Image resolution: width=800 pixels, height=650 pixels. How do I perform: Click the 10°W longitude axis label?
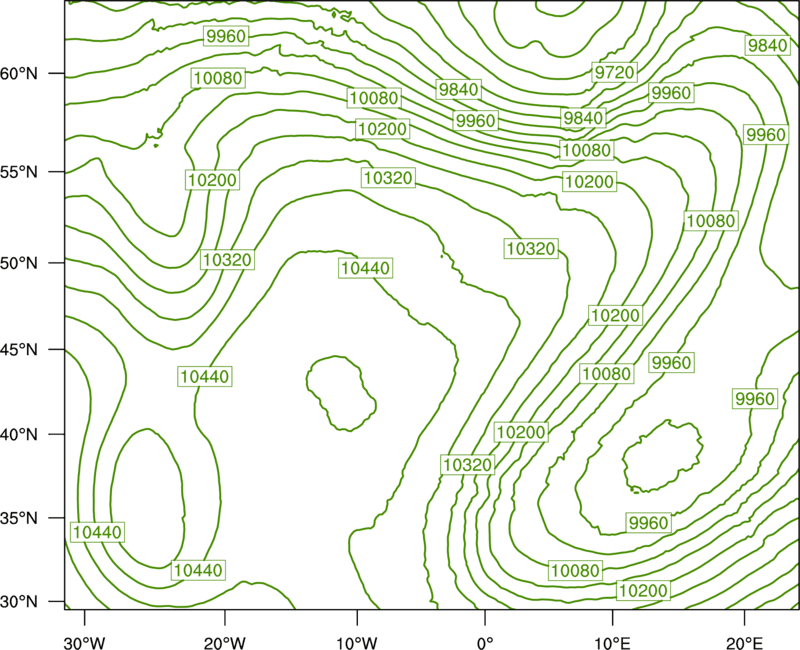click(356, 643)
